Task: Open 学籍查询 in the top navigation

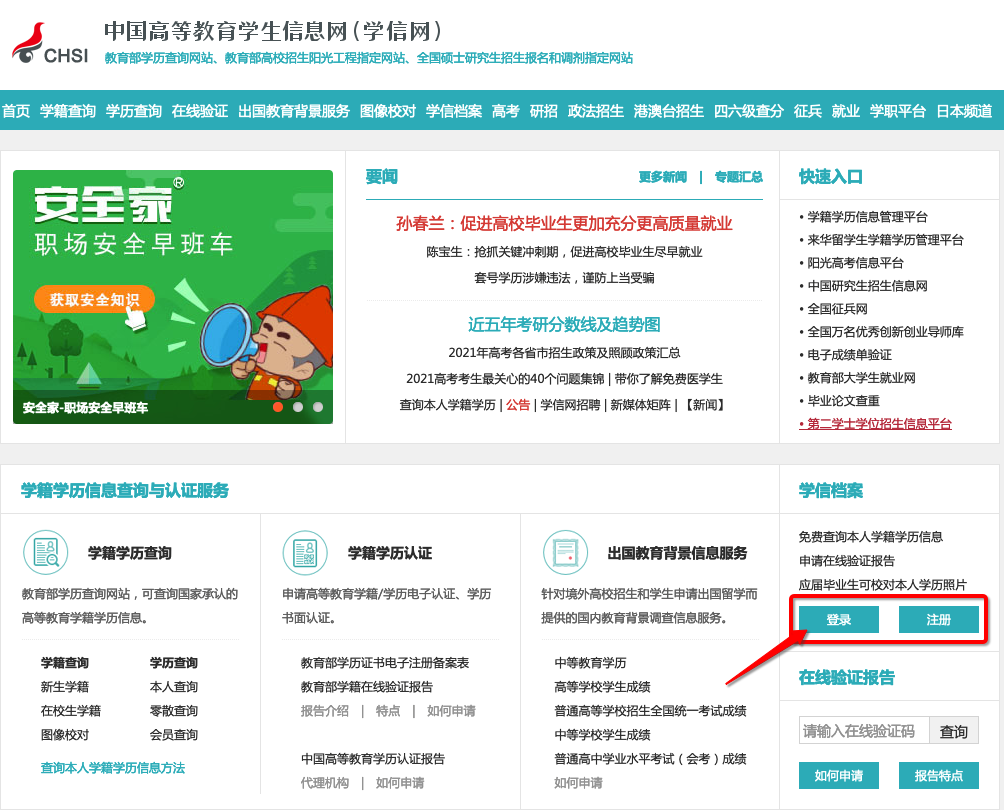Action: [x=68, y=111]
